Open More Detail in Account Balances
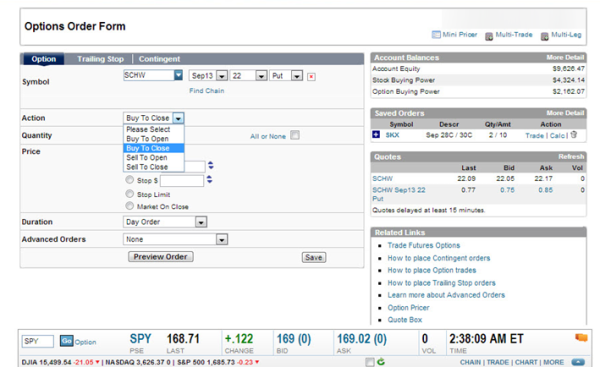The height and width of the screenshot is (367, 600). [x=565, y=57]
